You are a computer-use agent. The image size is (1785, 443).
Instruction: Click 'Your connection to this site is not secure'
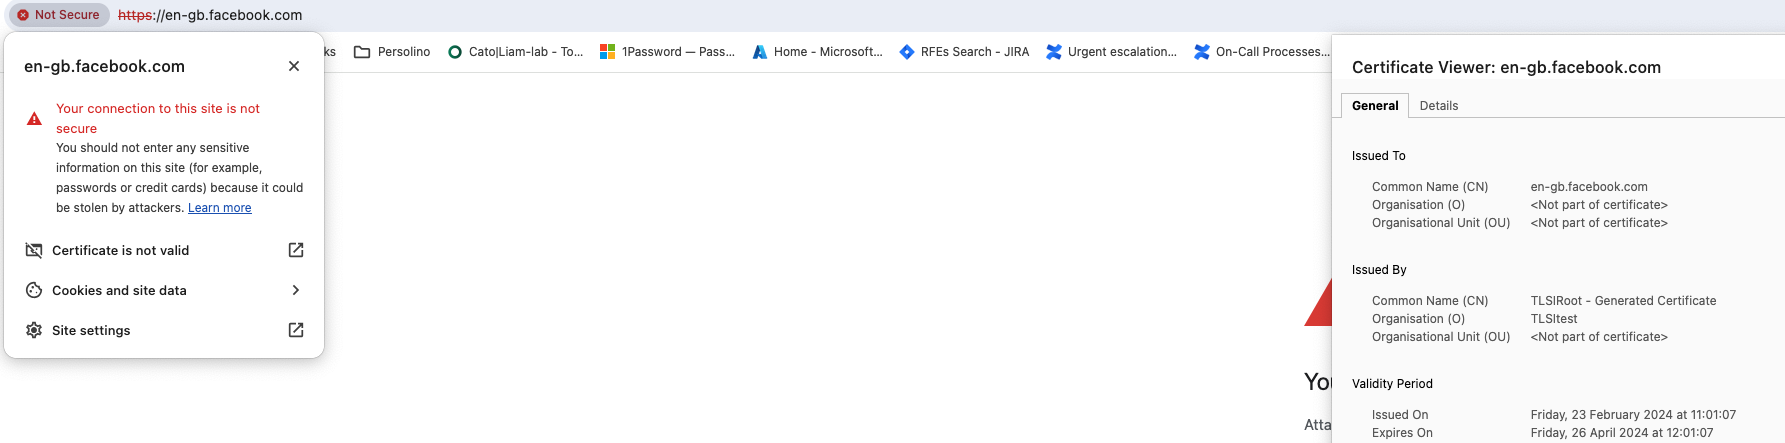[x=158, y=118]
